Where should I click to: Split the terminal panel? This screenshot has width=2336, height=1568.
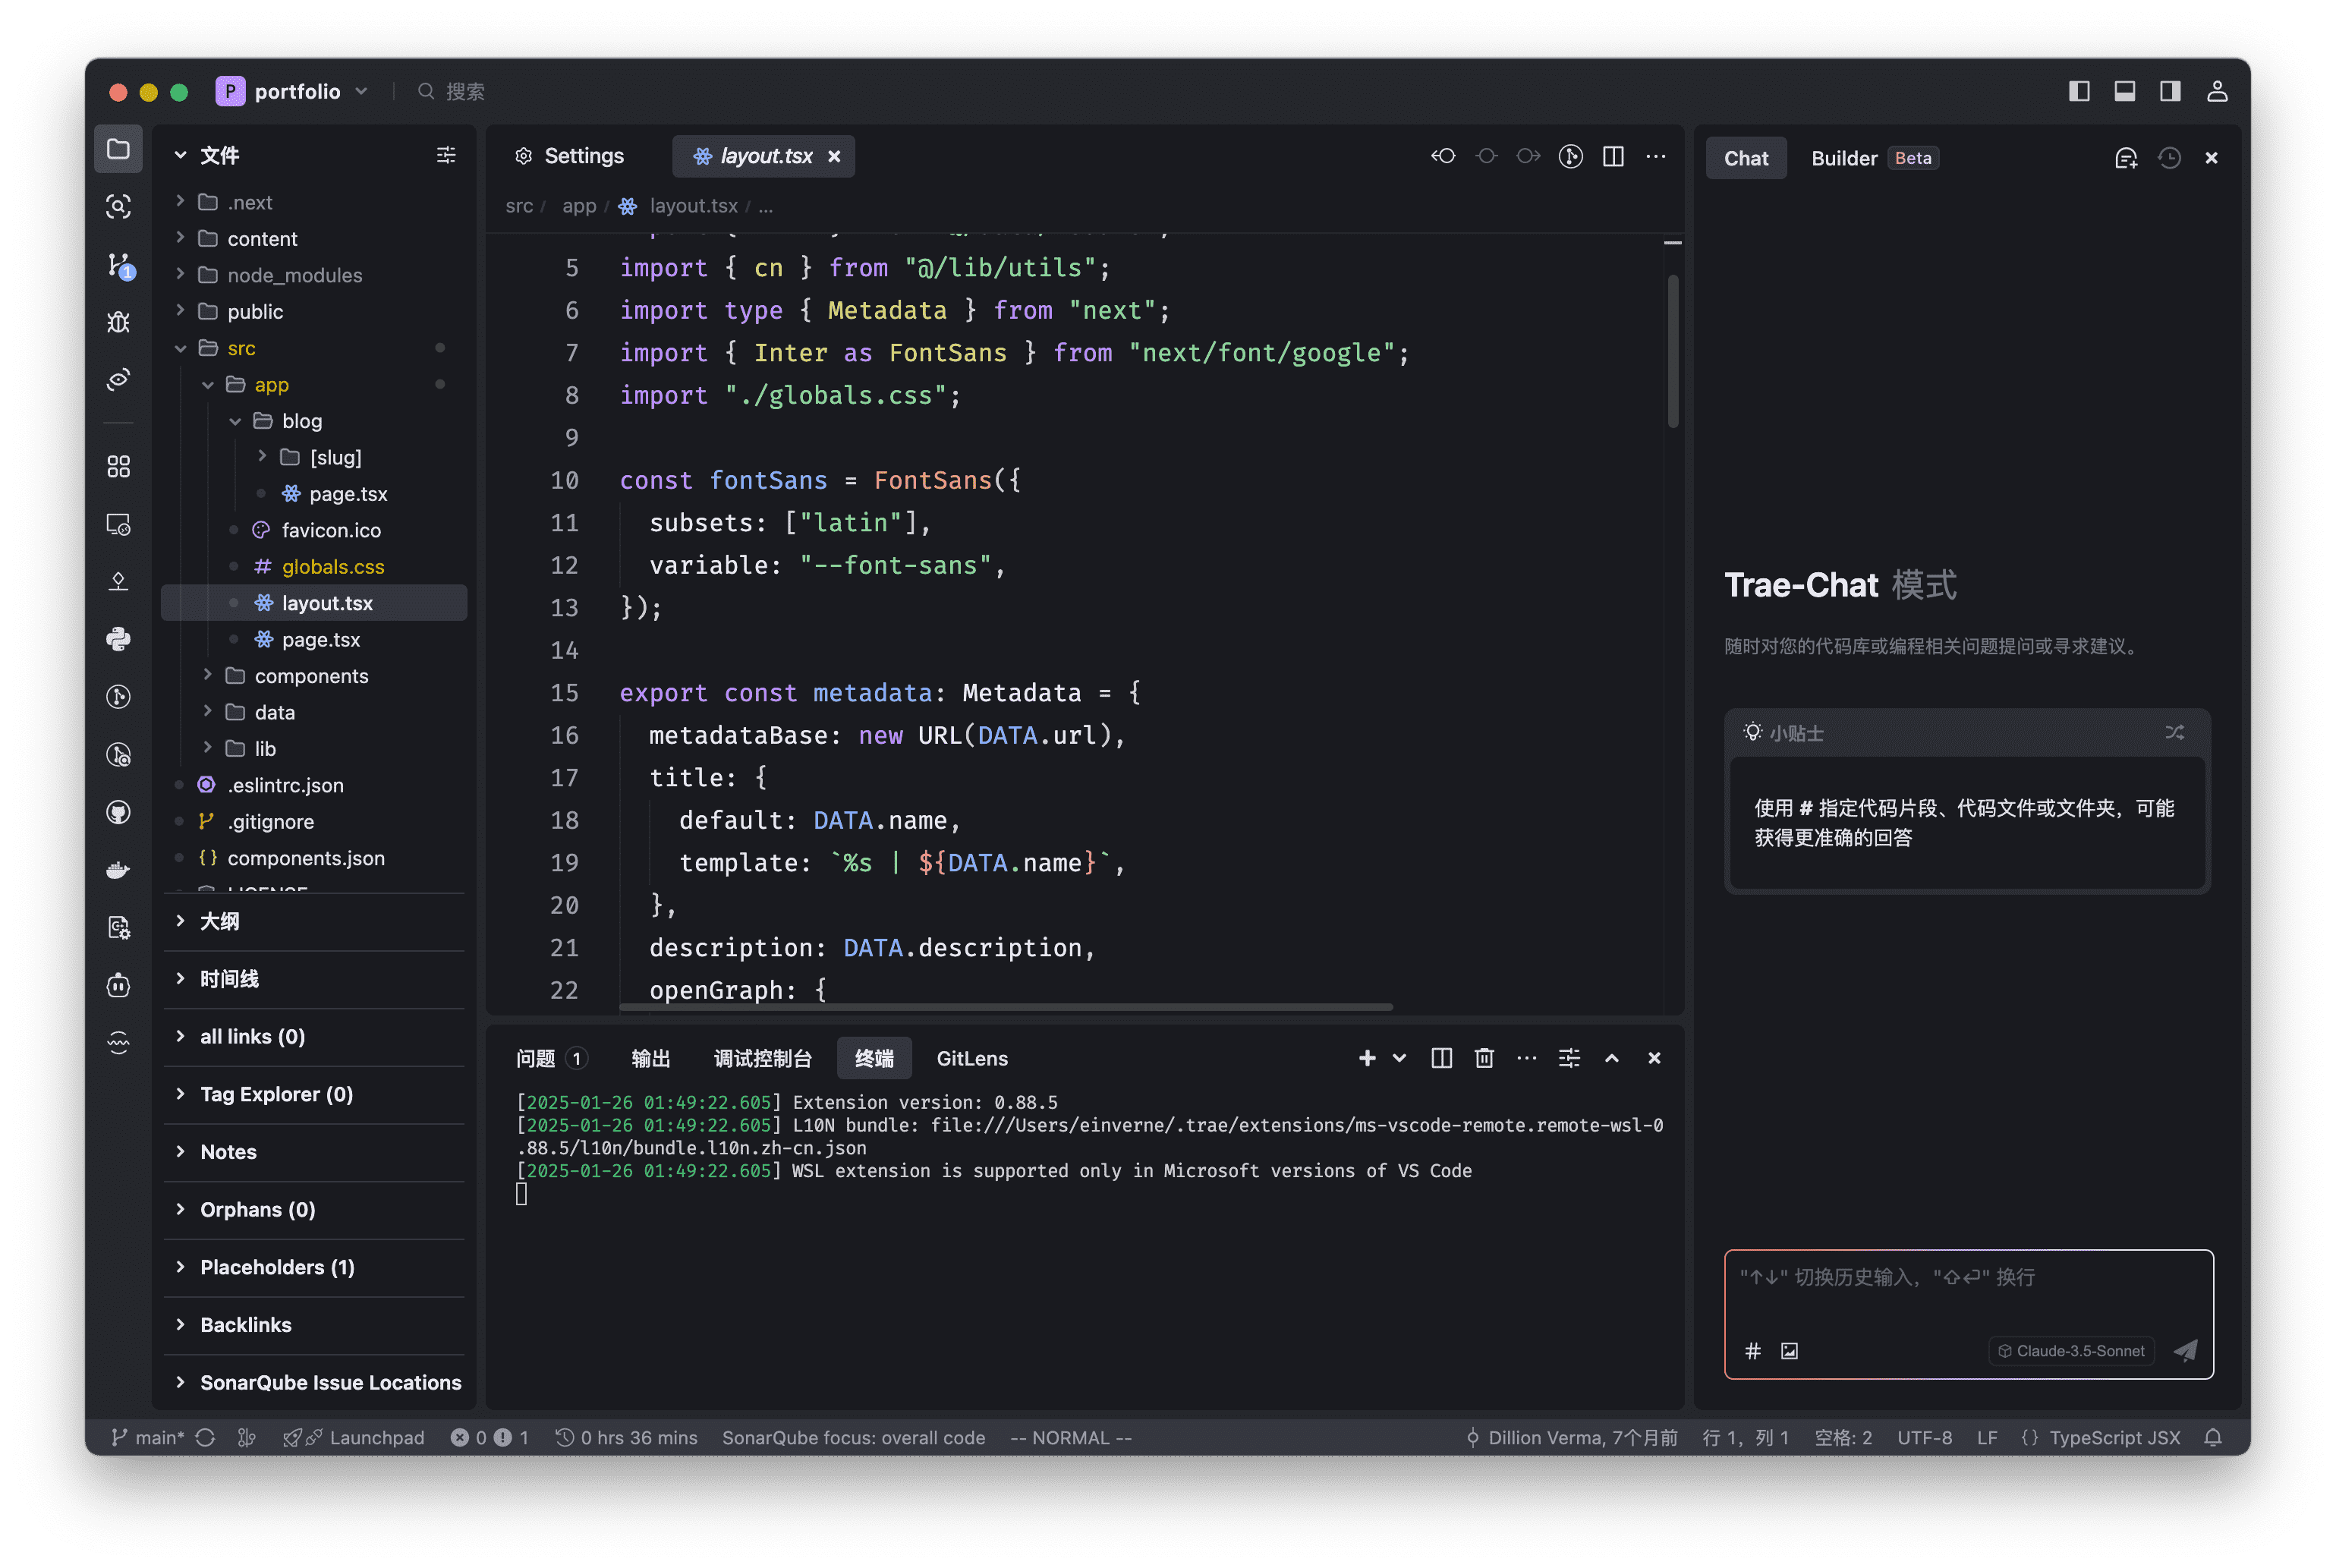tap(1441, 1058)
